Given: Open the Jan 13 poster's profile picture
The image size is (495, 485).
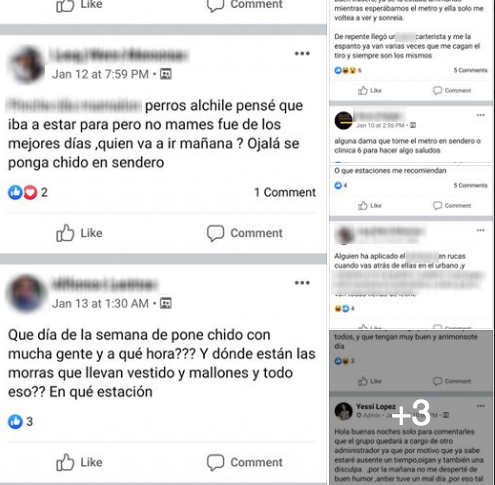Looking at the screenshot, I should pyautogui.click(x=26, y=294).
